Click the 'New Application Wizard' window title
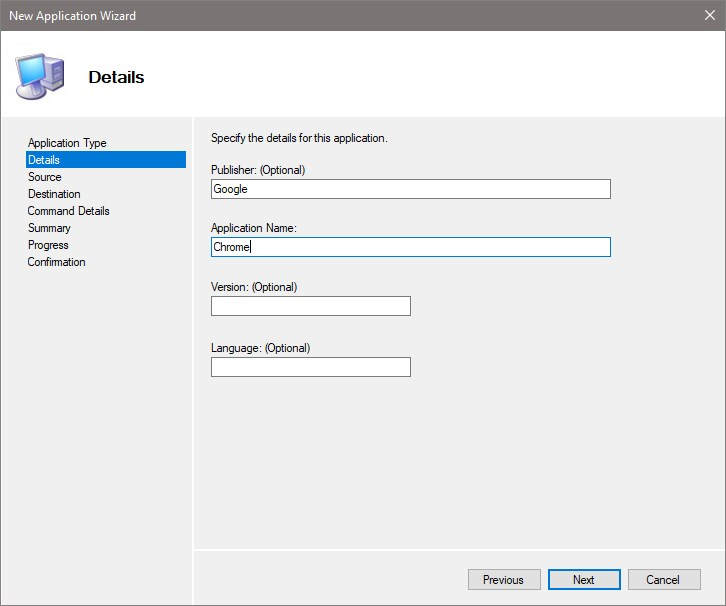Viewport: 726px width, 606px height. click(73, 16)
